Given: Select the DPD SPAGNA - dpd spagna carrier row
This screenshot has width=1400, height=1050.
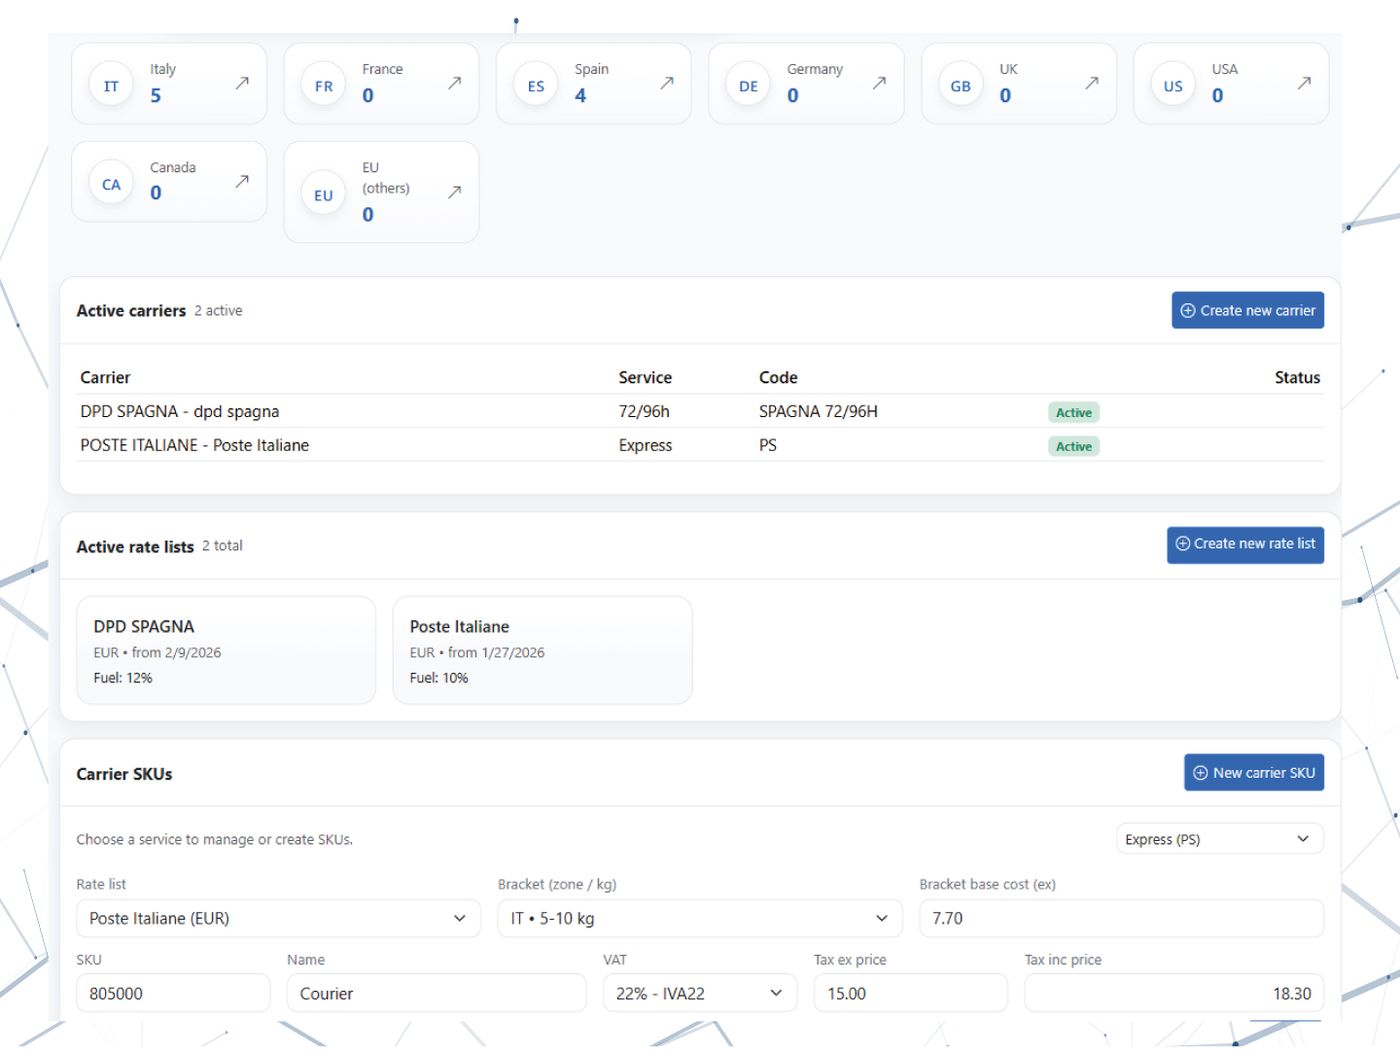Looking at the screenshot, I should pyautogui.click(x=701, y=411).
